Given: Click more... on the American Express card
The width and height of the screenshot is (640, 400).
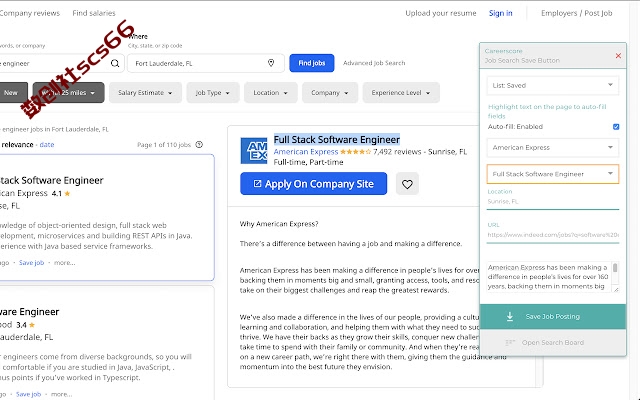Looking at the screenshot, I should click(x=64, y=262).
